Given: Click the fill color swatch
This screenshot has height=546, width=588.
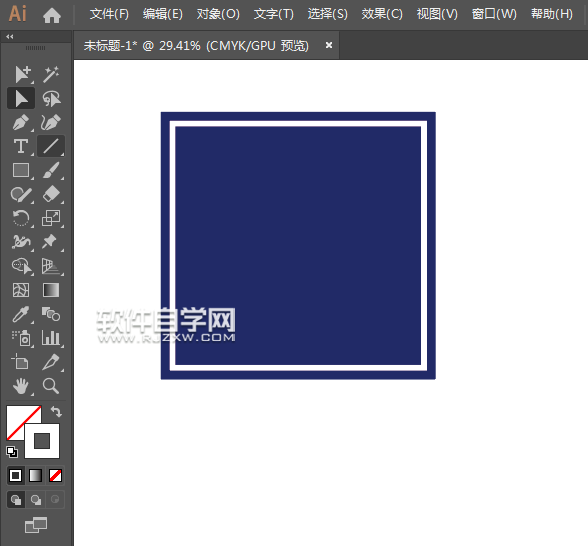Looking at the screenshot, I should pyautogui.click(x=23, y=422).
